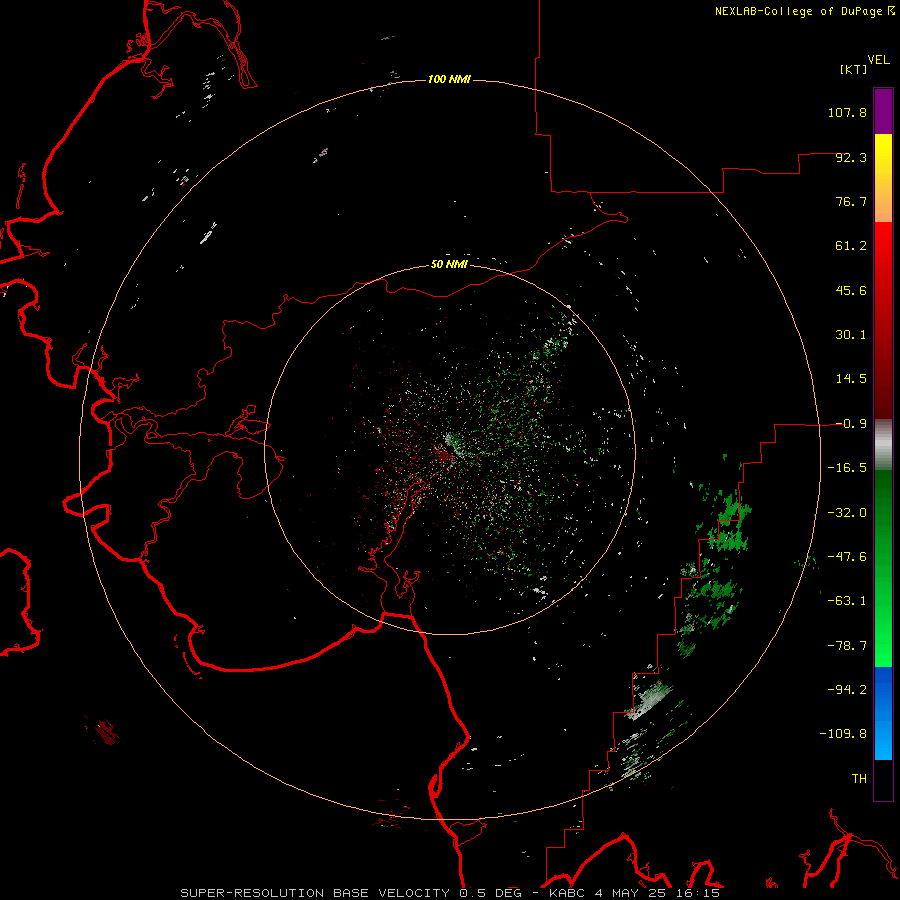900x900 pixels.
Task: Click the -16.5 velocity scale value
Action: click(x=847, y=468)
